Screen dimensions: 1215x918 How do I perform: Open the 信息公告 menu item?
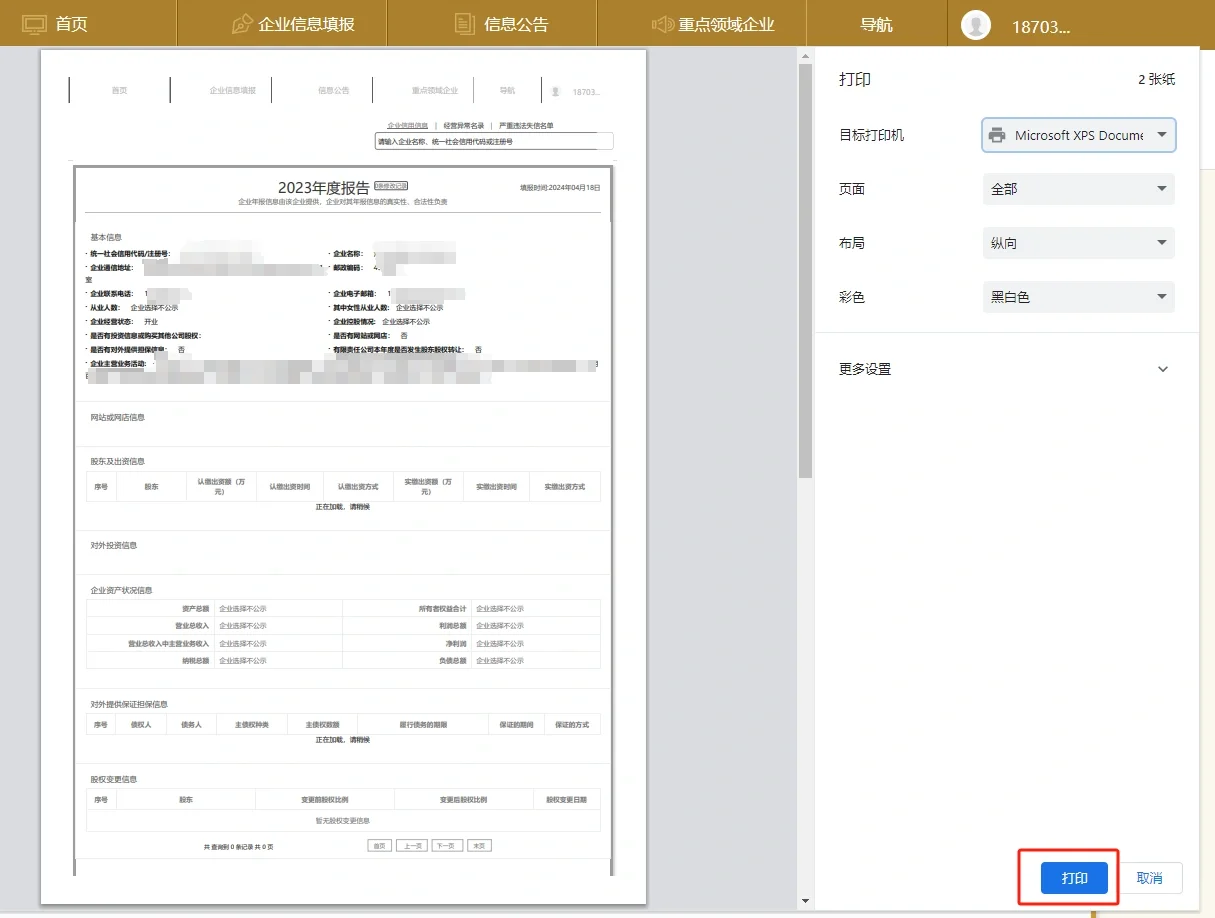click(516, 24)
